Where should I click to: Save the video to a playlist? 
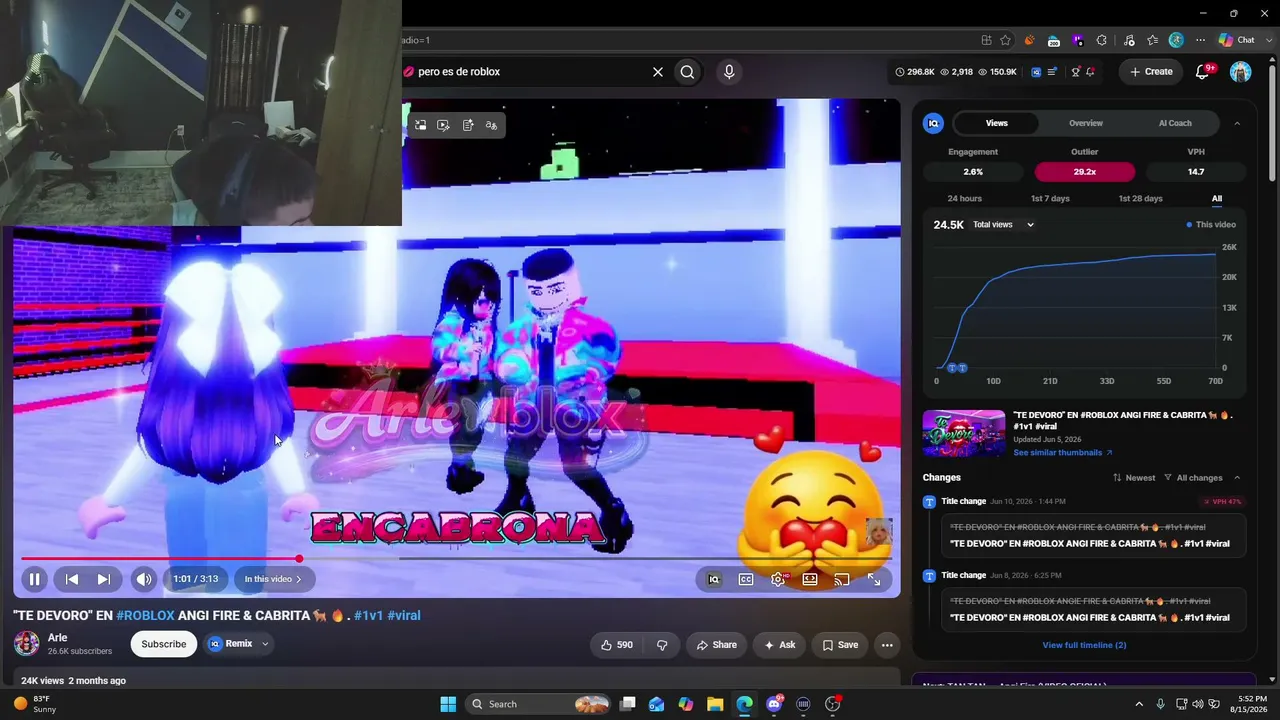pos(840,645)
